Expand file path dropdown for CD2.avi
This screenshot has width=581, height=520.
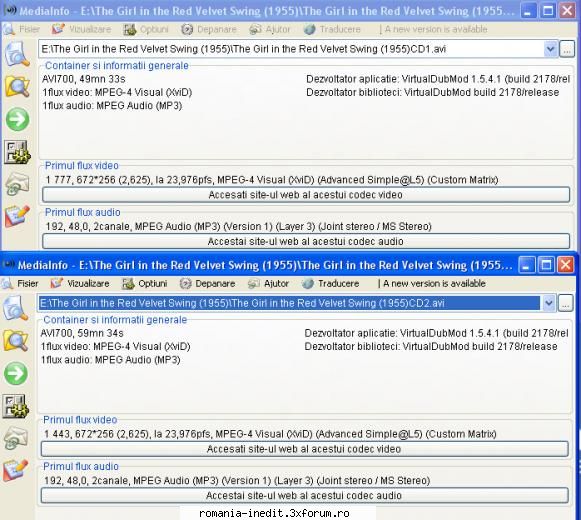click(x=549, y=304)
